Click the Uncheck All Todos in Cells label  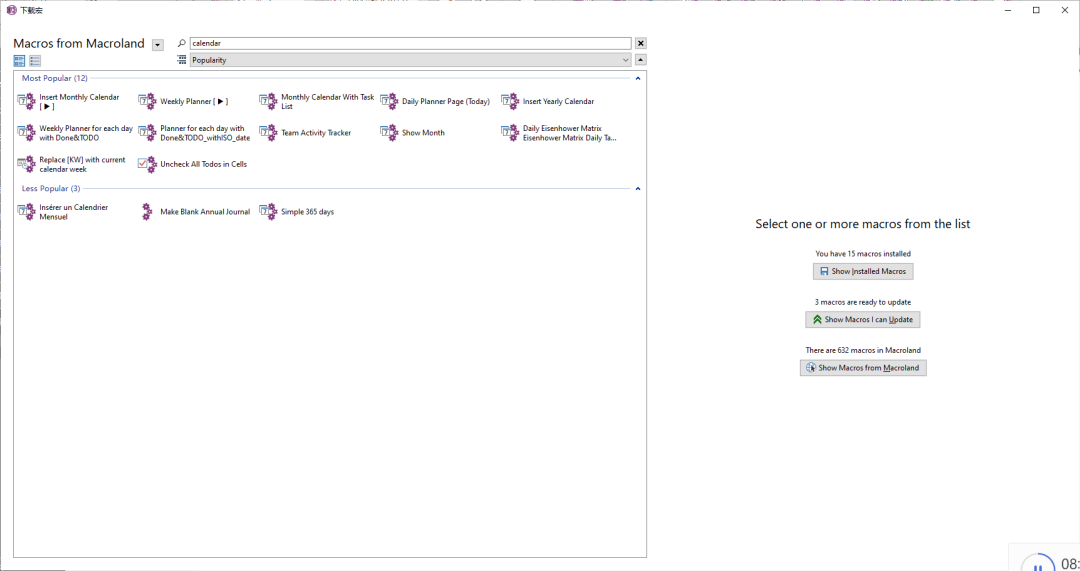[204, 165]
